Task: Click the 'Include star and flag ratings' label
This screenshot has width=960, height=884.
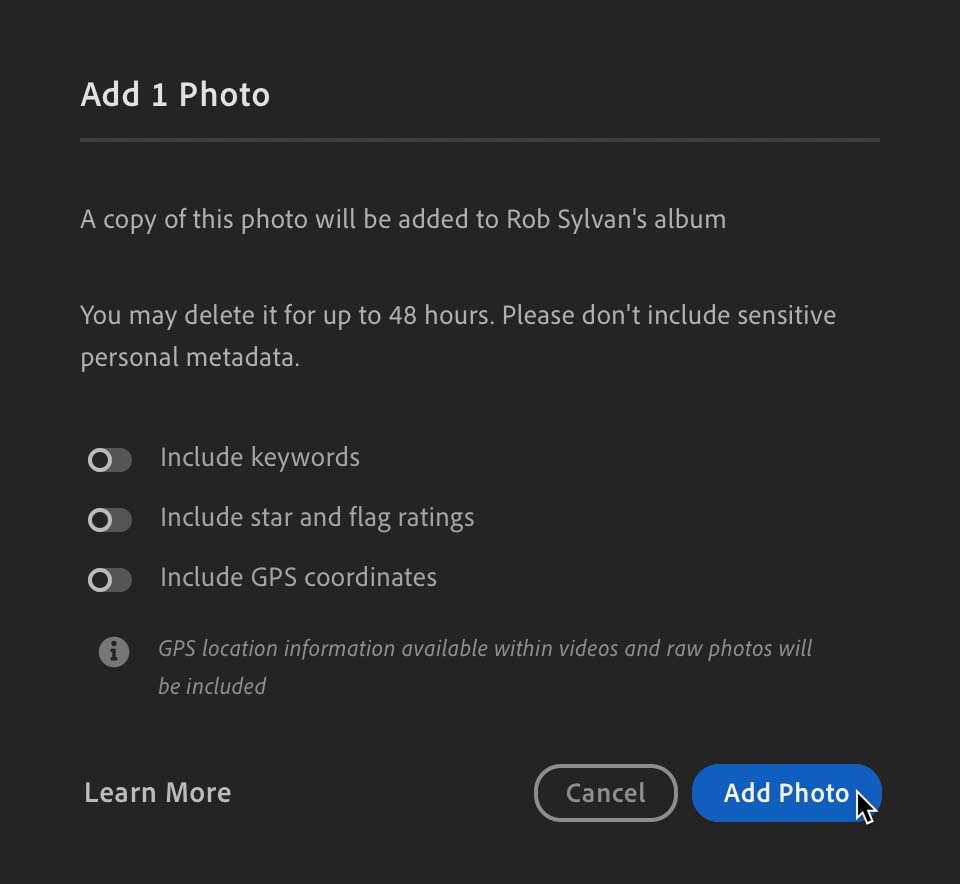Action: pos(317,518)
